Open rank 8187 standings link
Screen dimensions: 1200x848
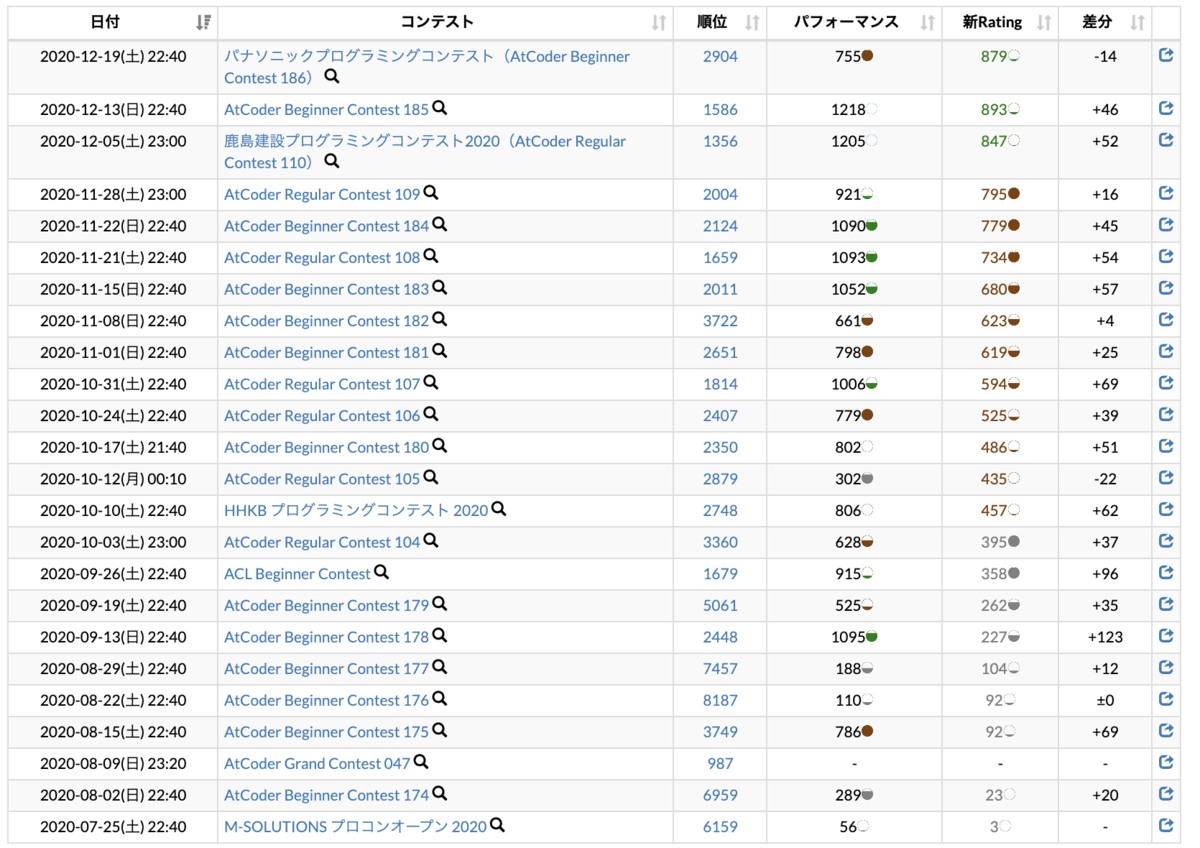720,701
